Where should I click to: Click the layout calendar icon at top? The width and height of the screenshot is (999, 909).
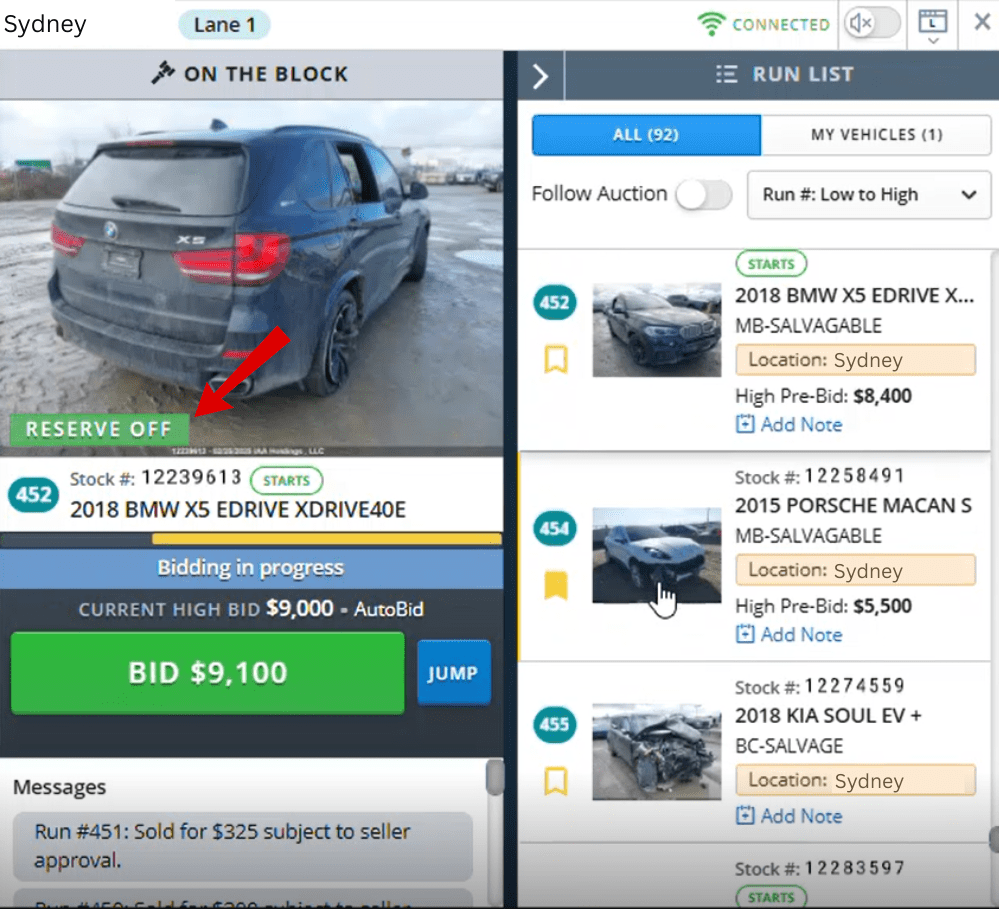pos(932,20)
